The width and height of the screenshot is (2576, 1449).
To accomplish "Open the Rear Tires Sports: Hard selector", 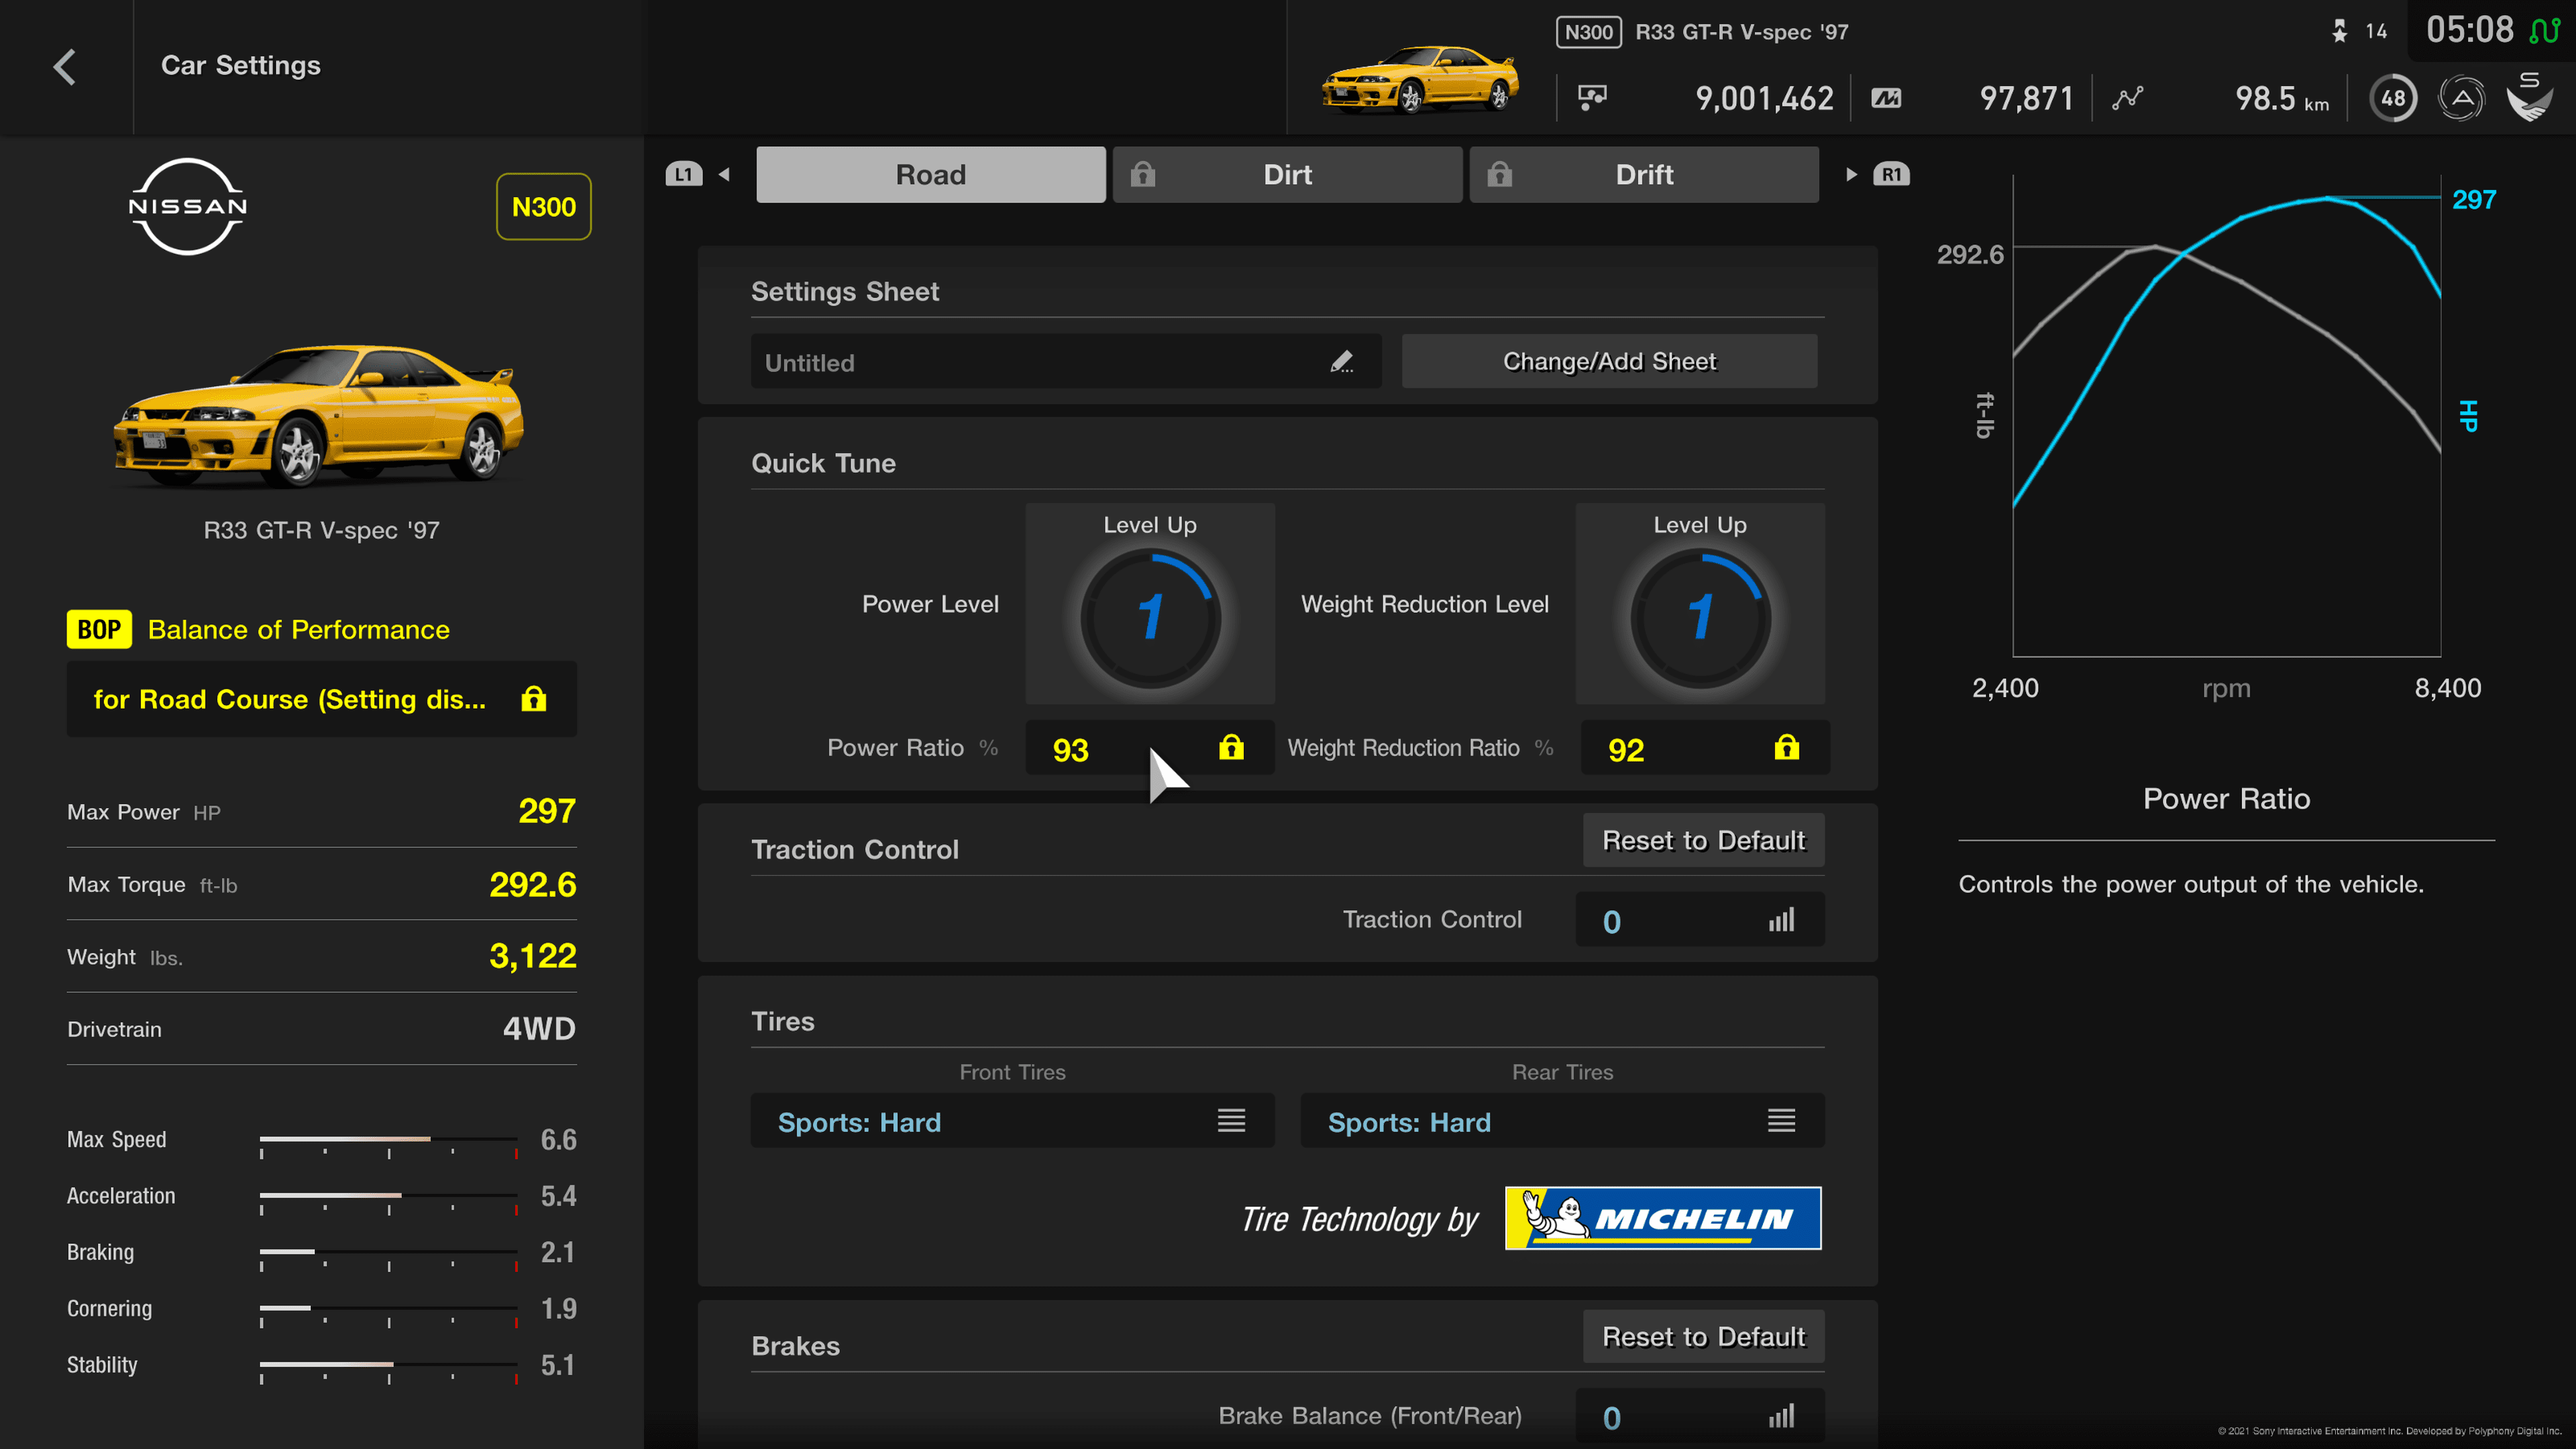I will tap(1562, 1121).
